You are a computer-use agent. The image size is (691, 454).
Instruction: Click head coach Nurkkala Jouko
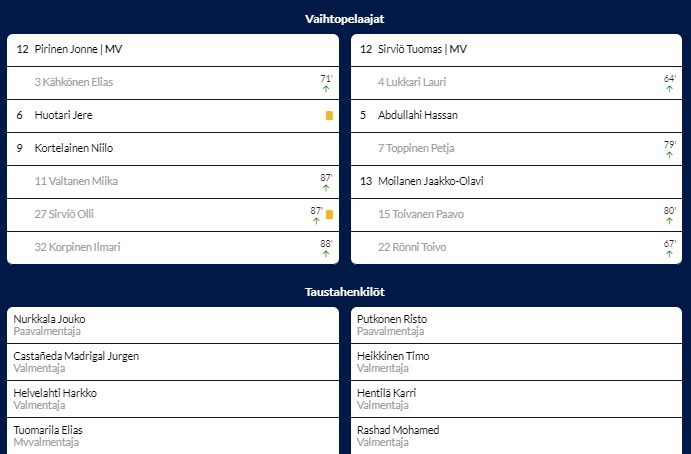click(x=172, y=324)
